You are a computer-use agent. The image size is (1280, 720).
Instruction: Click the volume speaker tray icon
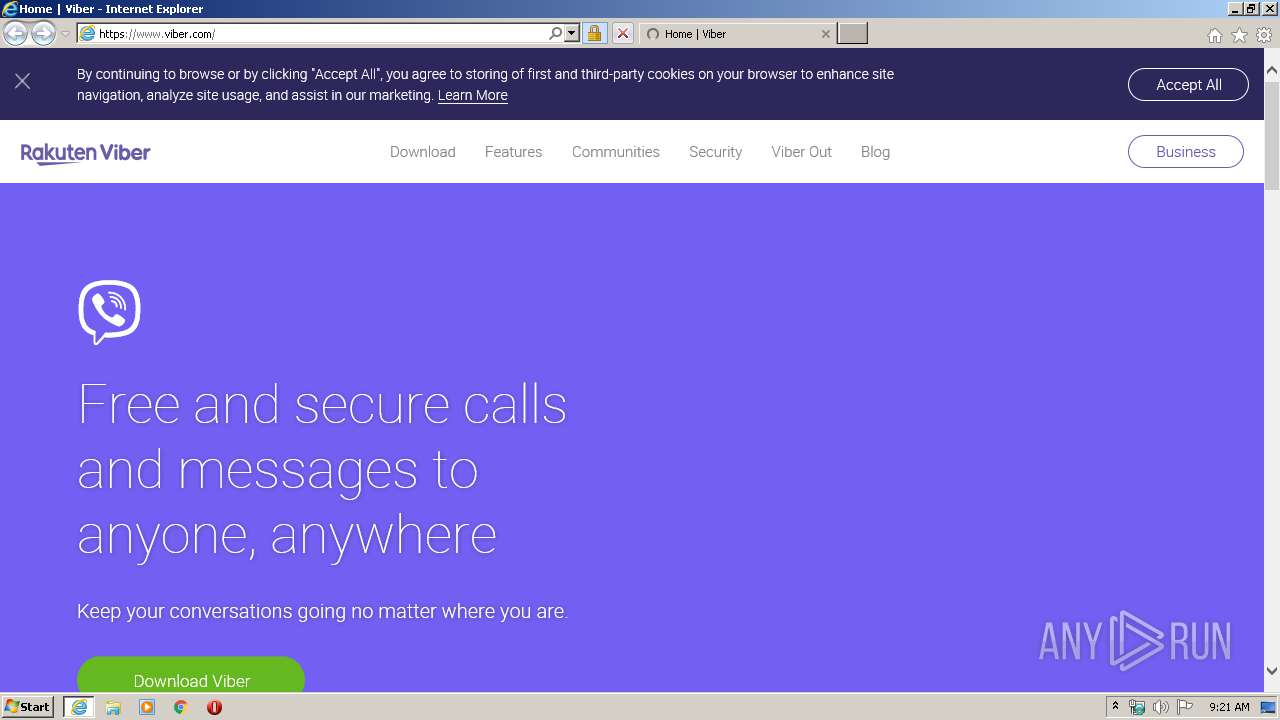[x=1160, y=707]
